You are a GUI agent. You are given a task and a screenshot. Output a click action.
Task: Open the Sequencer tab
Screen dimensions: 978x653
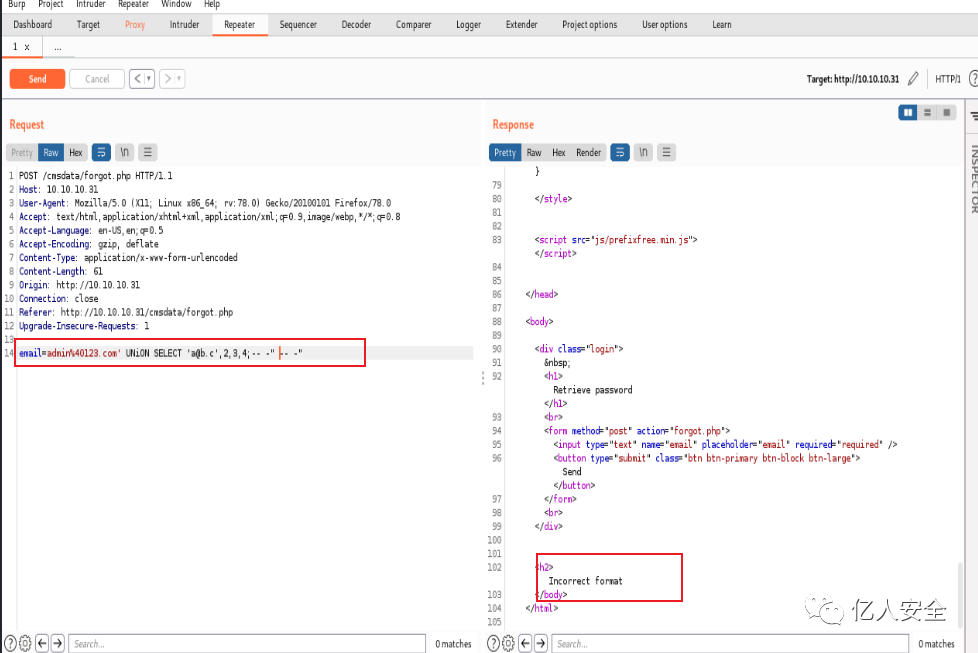[298, 25]
